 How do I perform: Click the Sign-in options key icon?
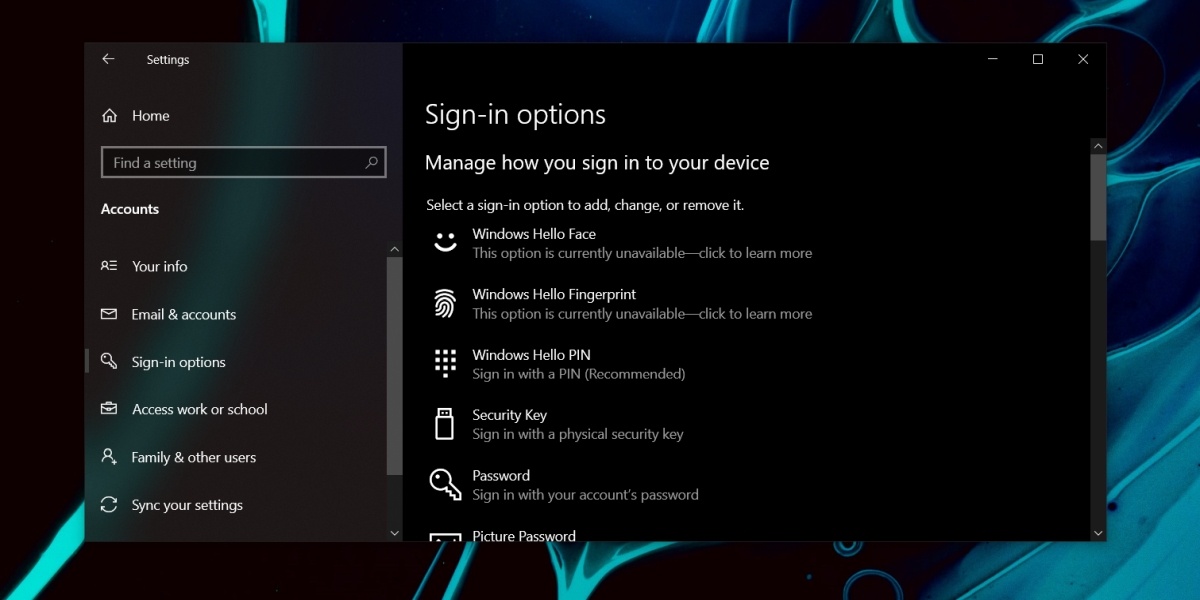click(x=109, y=361)
